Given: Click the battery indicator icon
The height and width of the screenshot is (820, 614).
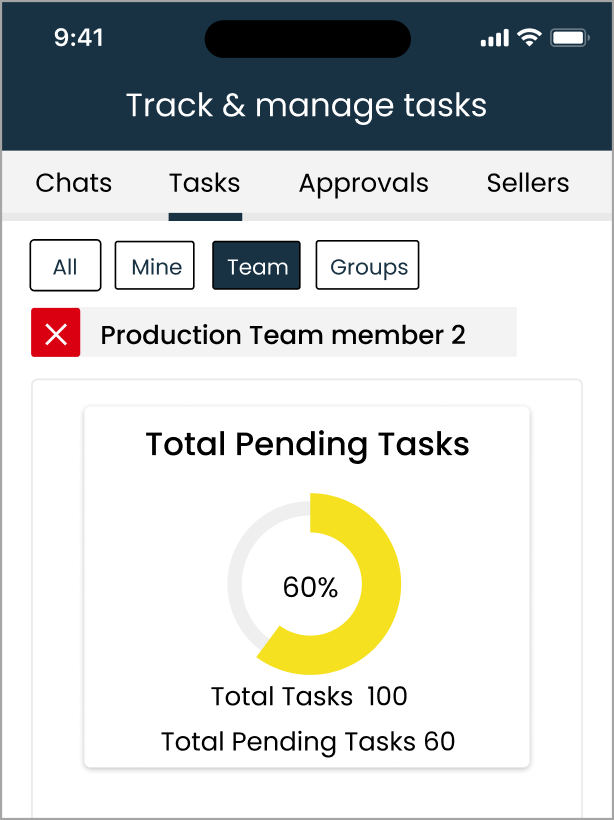Looking at the screenshot, I should point(567,38).
